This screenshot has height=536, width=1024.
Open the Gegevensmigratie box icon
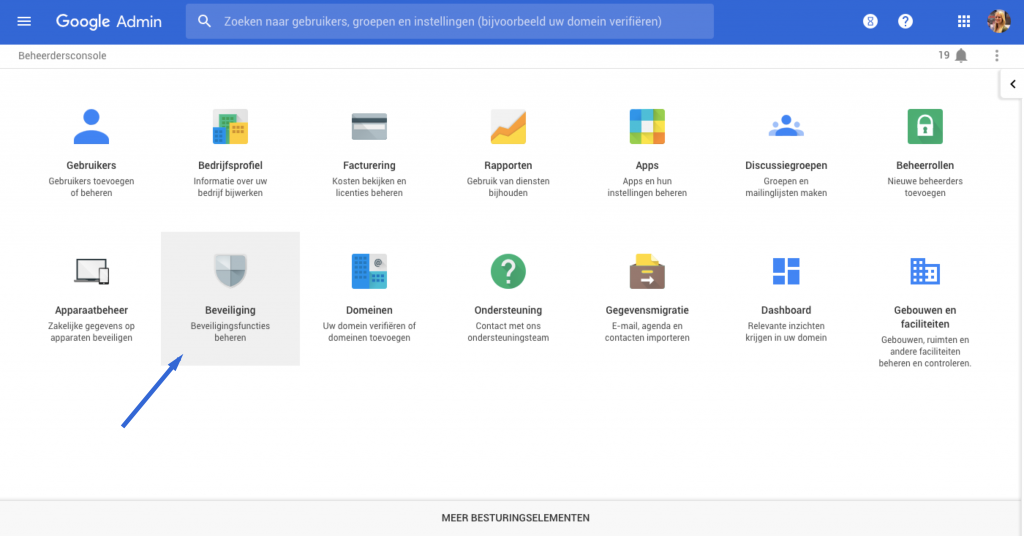tap(647, 272)
